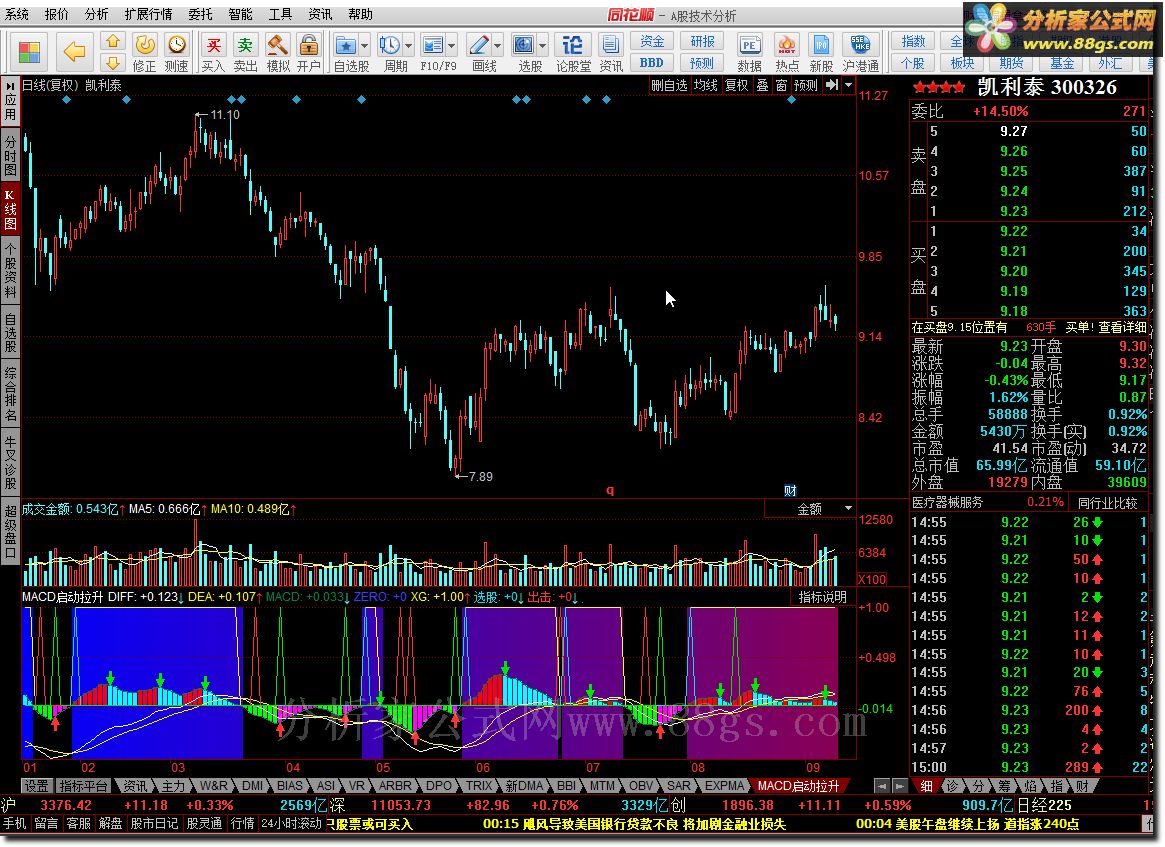Open the 数据 PE icon
This screenshot has width=1165, height=847.
(x=749, y=45)
